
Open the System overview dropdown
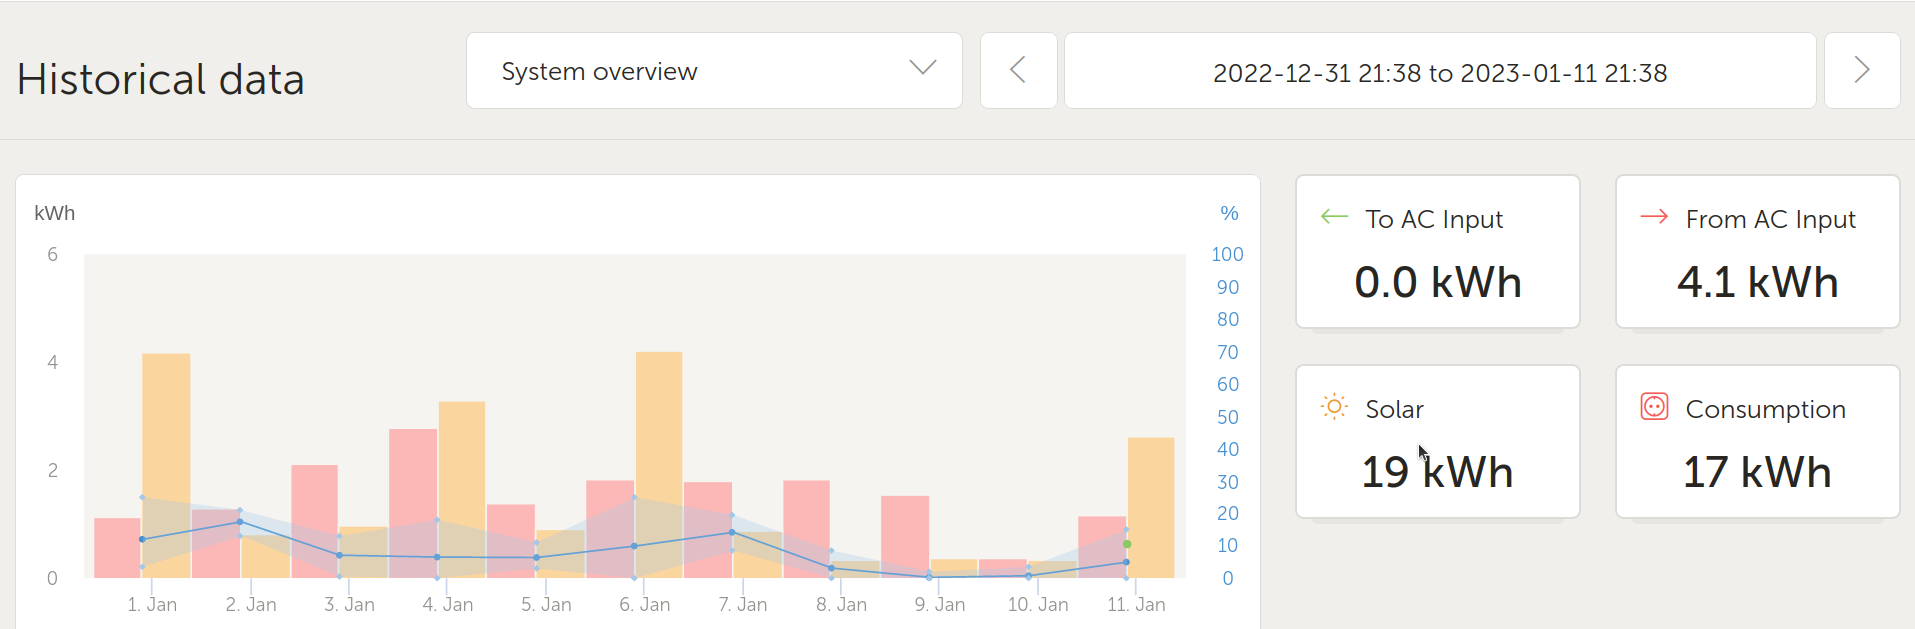pos(713,70)
